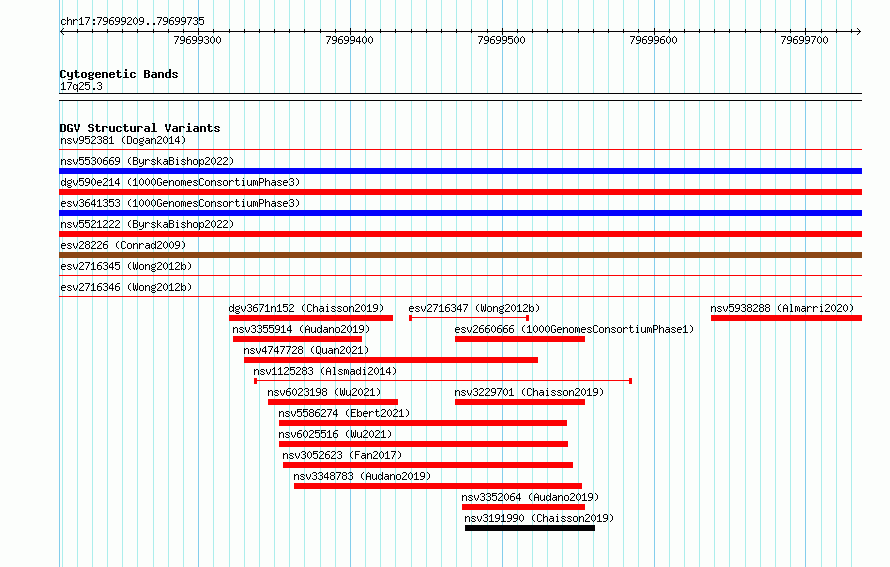Screen dimensions: 890x567
Task: Select the dgv3671n152 Chaisson2019 red bar
Action: 311,318
